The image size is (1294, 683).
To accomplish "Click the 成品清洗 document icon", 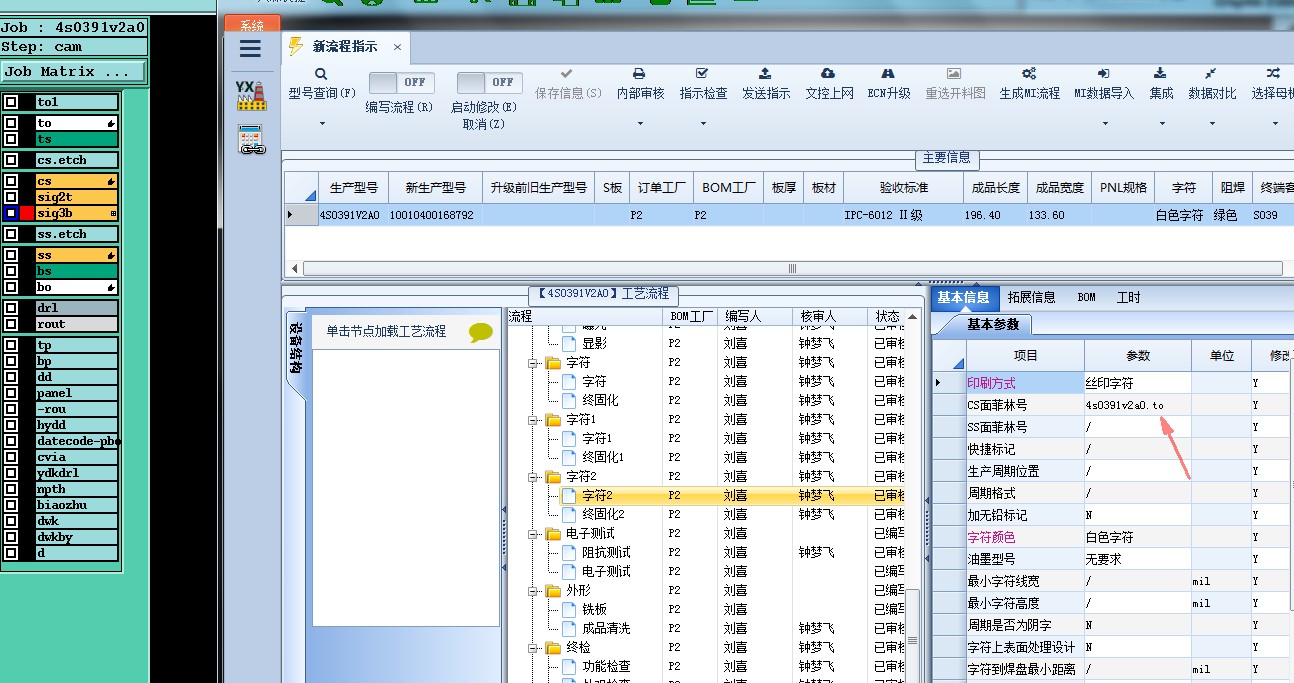I will coord(569,628).
